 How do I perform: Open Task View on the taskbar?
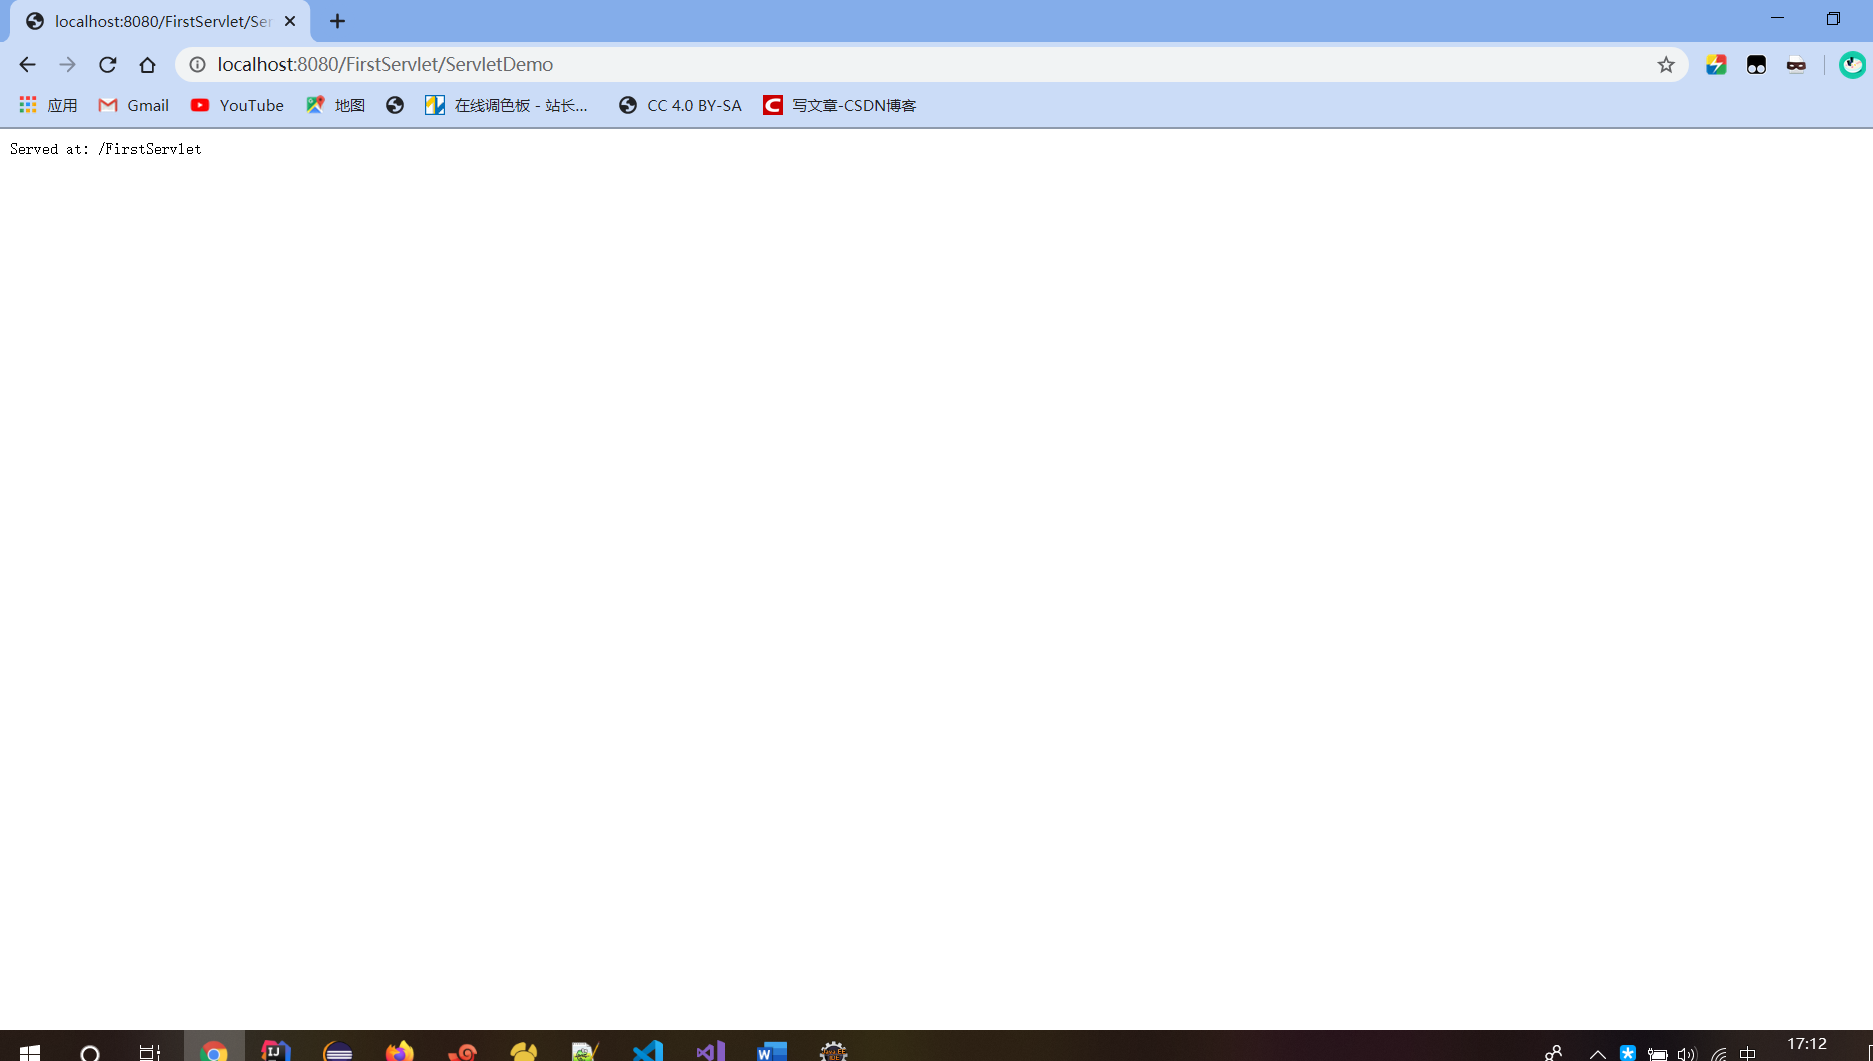point(150,1052)
